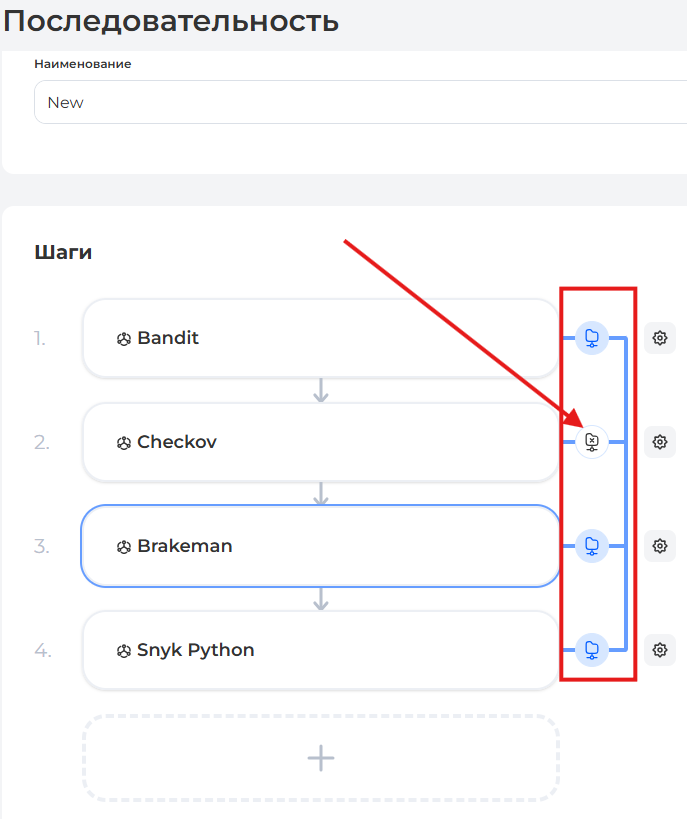Viewport: 687px width, 819px height.
Task: Select the Brakeman step name
Action: click(x=184, y=546)
